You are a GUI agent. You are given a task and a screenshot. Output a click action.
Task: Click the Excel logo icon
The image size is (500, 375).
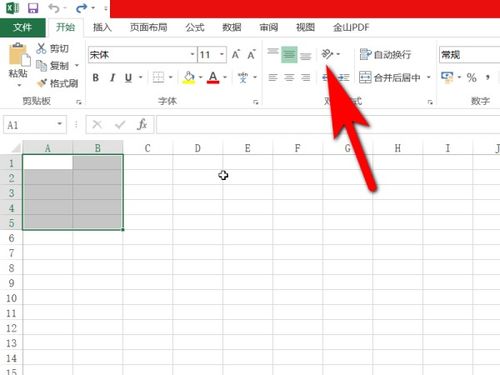[x=12, y=8]
